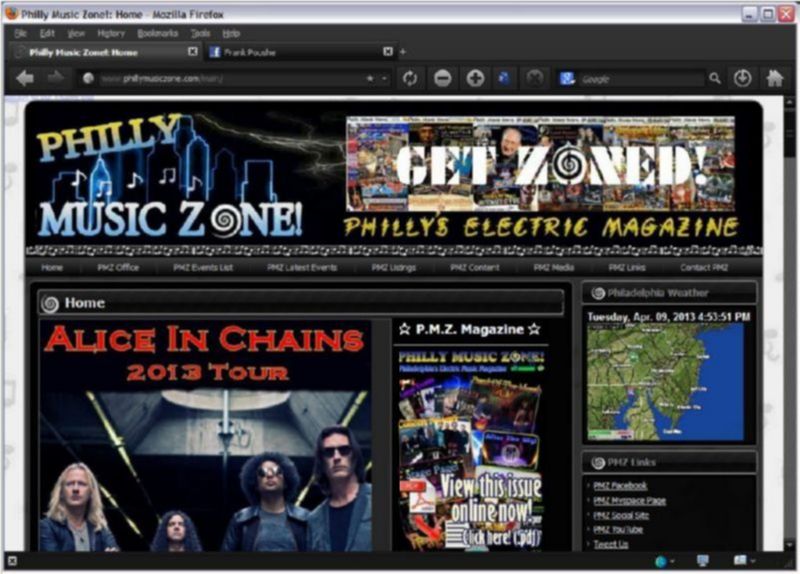The height and width of the screenshot is (574, 800).
Task: Open PMZ Listings in the site navigation
Action: pos(394,267)
